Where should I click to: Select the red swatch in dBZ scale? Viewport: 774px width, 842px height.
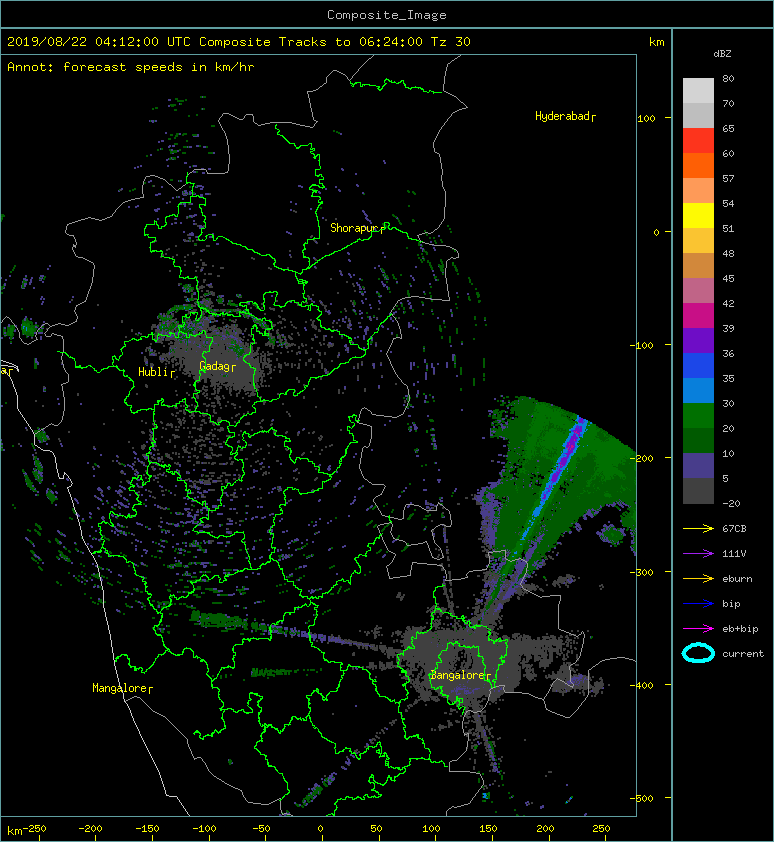coord(698,141)
